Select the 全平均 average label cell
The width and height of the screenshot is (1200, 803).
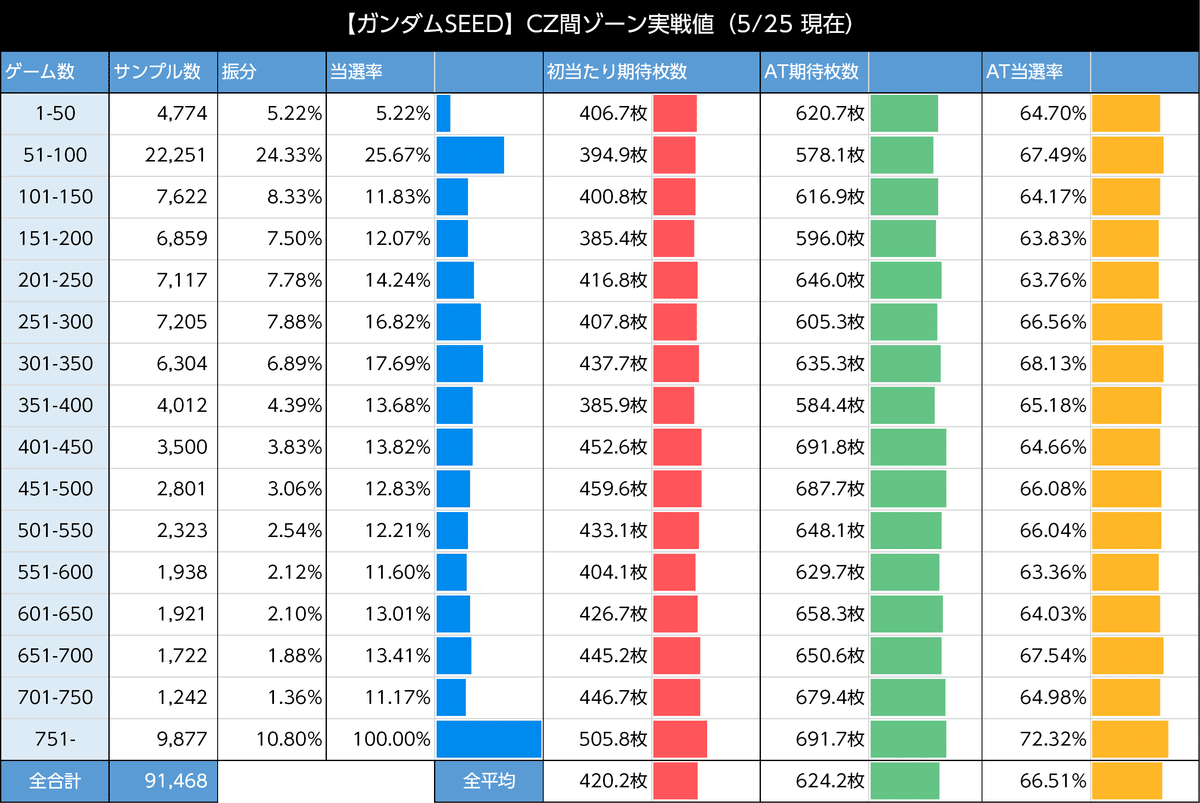click(489, 781)
